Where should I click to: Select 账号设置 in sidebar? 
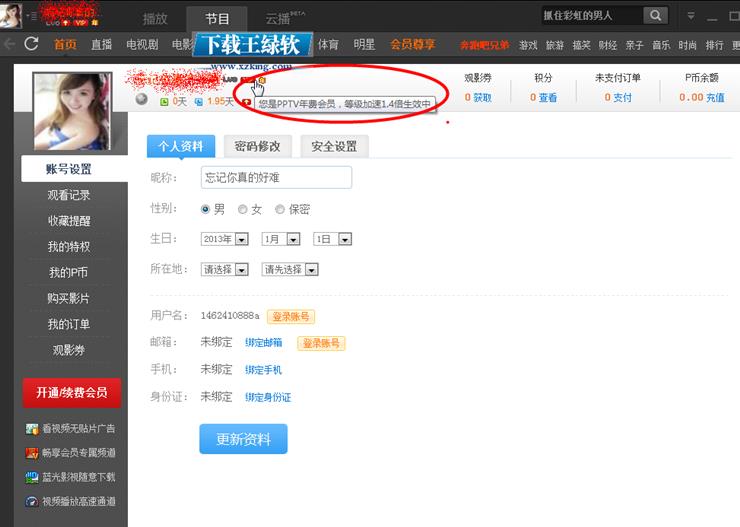74,169
